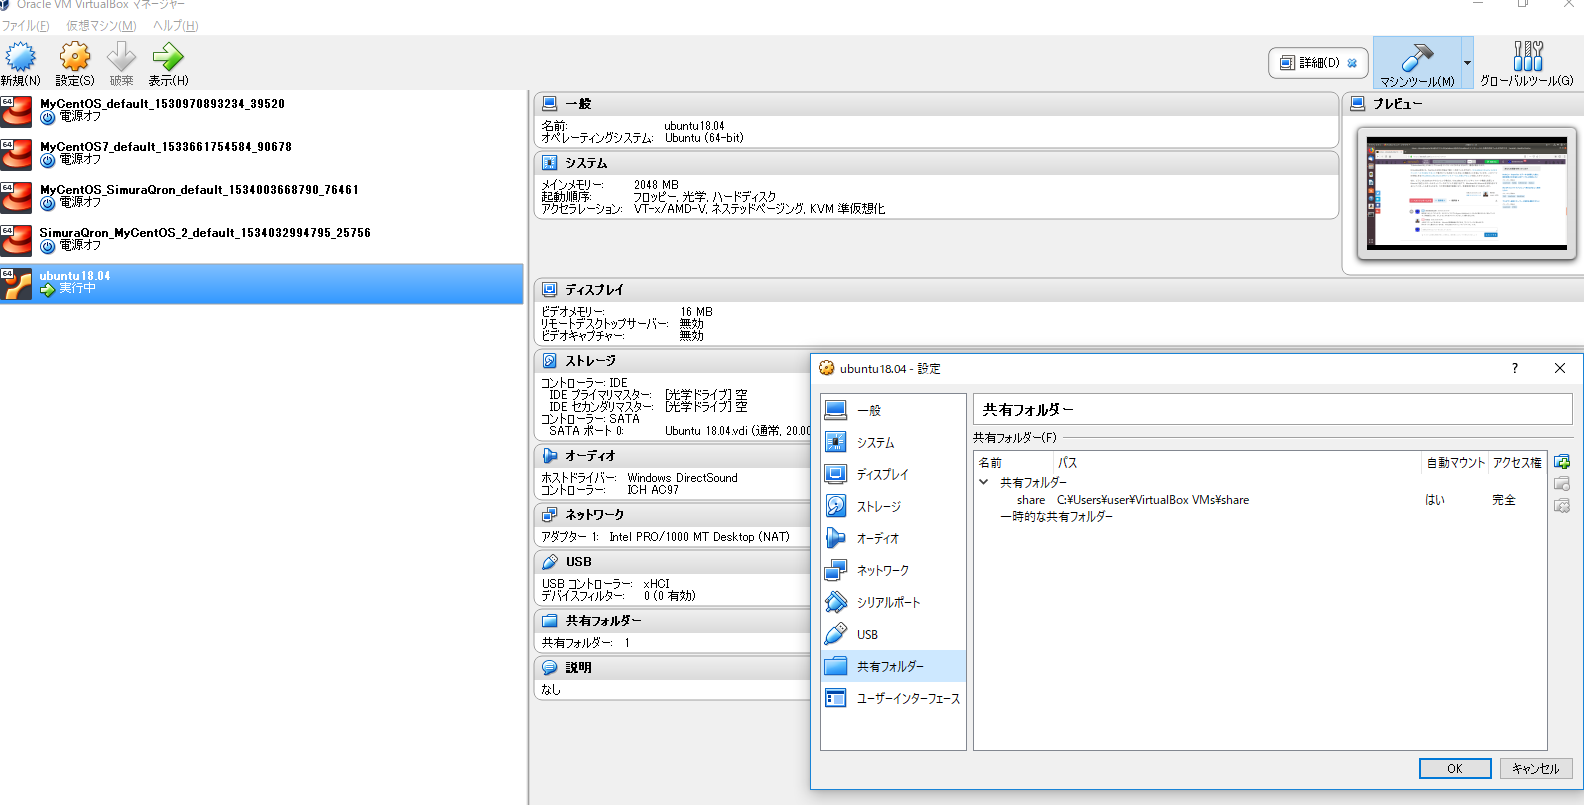Open ユーザーインターフェース page in settings

coord(893,698)
